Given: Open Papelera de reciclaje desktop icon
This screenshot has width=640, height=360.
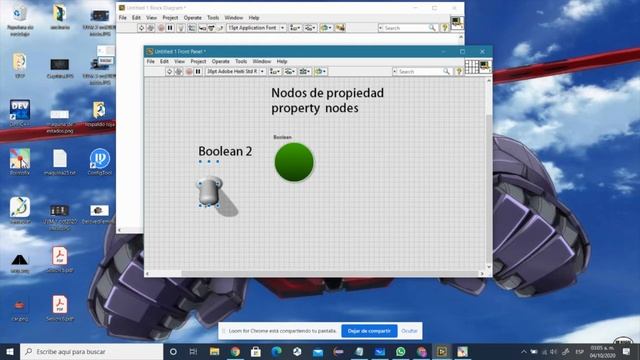Looking at the screenshot, I should click(20, 20).
